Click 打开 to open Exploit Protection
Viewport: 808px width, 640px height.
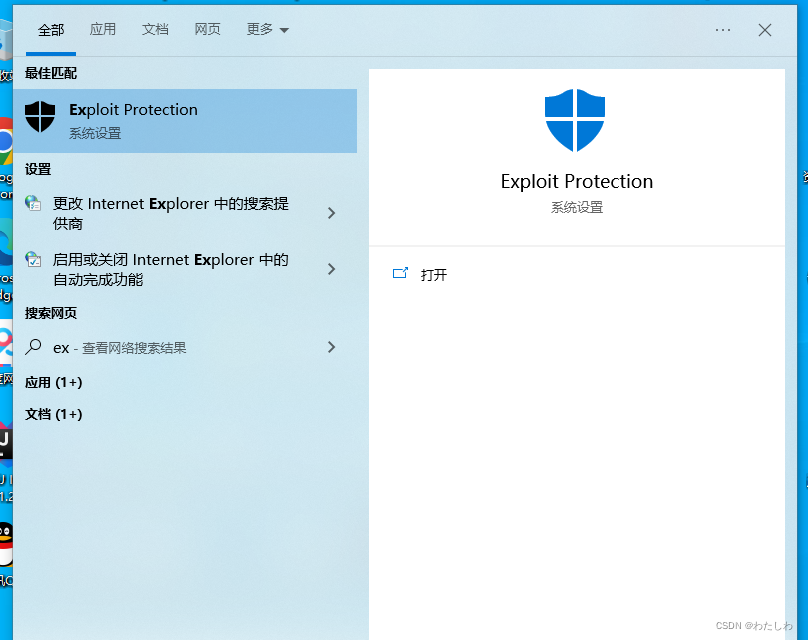click(434, 275)
